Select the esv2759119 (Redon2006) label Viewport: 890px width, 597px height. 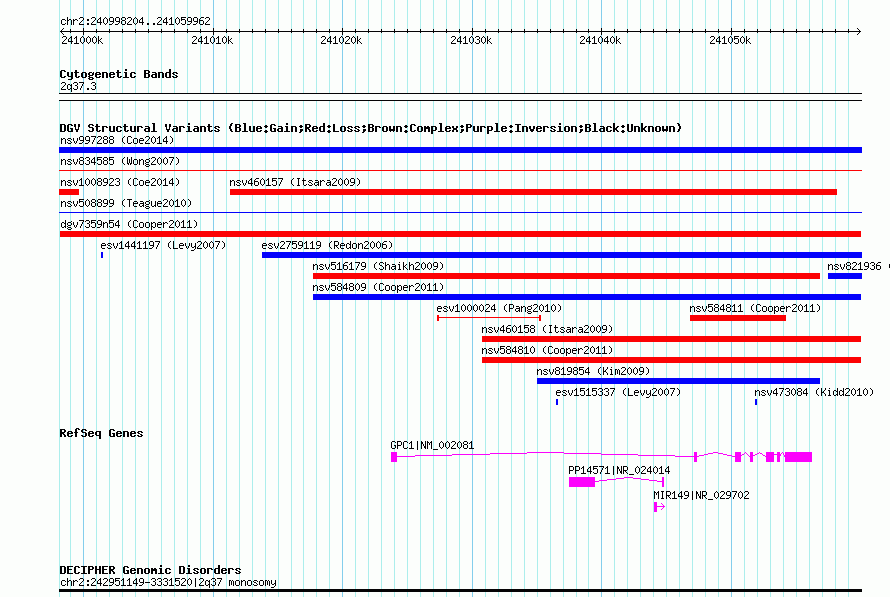[x=327, y=245]
